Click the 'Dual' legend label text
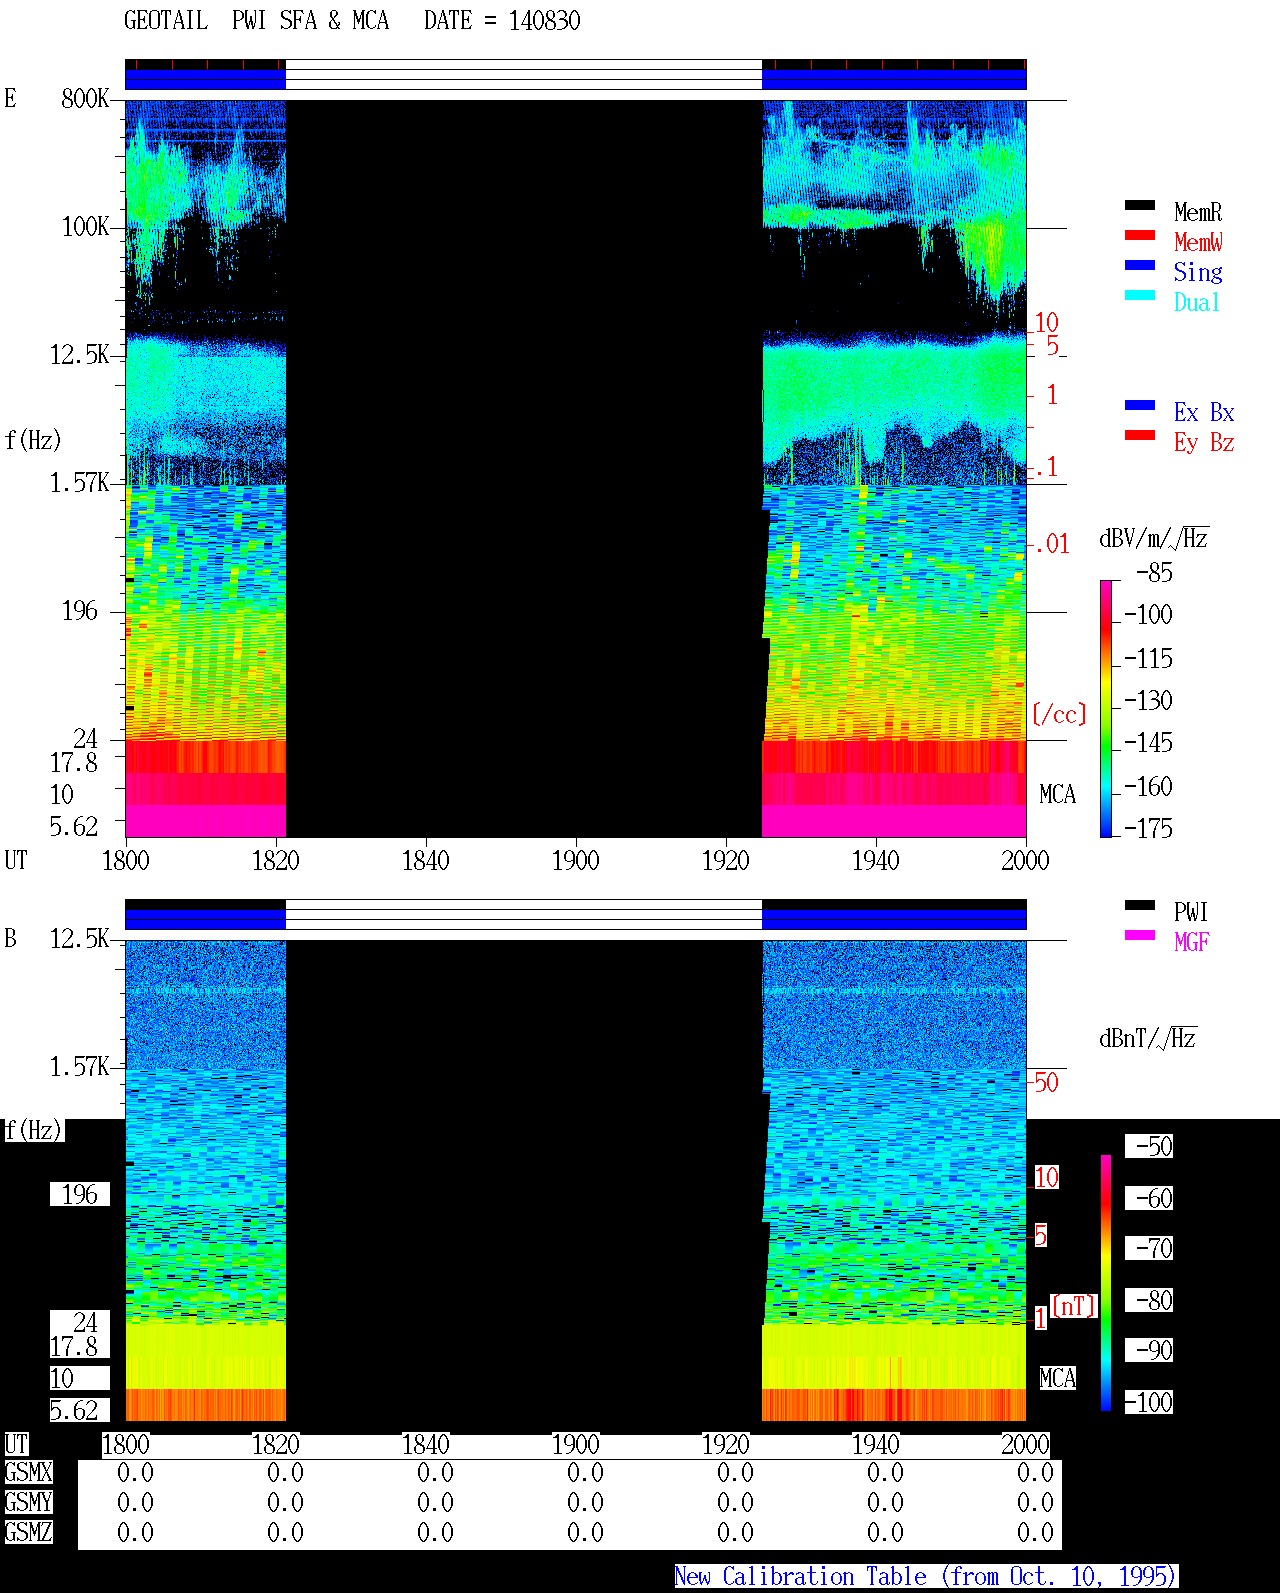Image resolution: width=1280 pixels, height=1593 pixels. (1198, 302)
